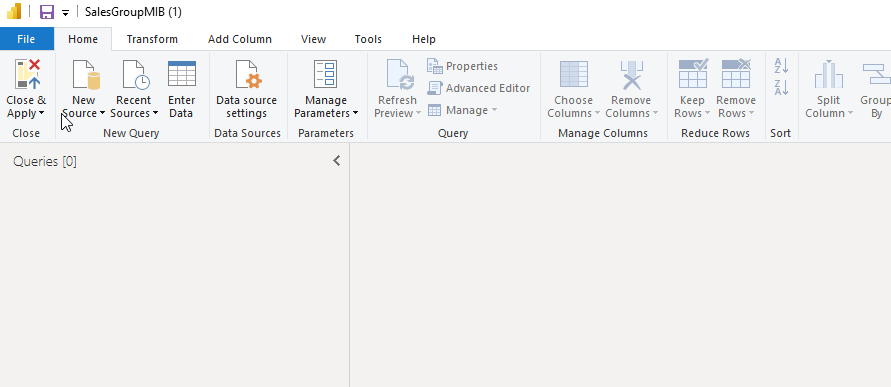This screenshot has width=891, height=387.
Task: Sort descending with the Z-A icon
Action: [x=781, y=88]
